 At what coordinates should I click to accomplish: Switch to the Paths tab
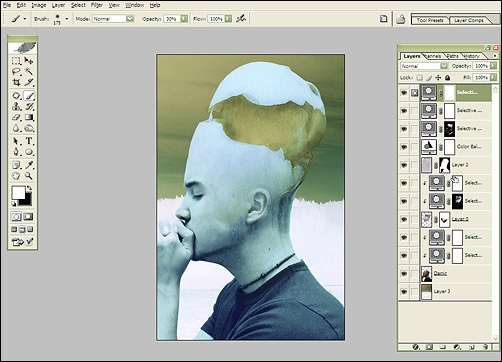(x=452, y=56)
